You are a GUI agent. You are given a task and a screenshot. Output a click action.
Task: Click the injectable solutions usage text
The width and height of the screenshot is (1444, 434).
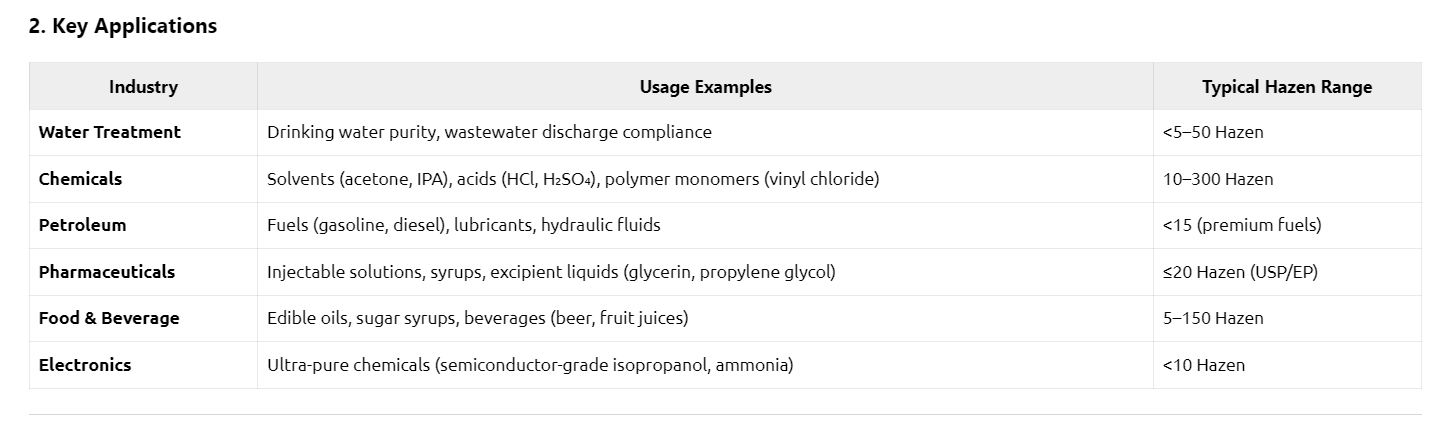point(551,272)
